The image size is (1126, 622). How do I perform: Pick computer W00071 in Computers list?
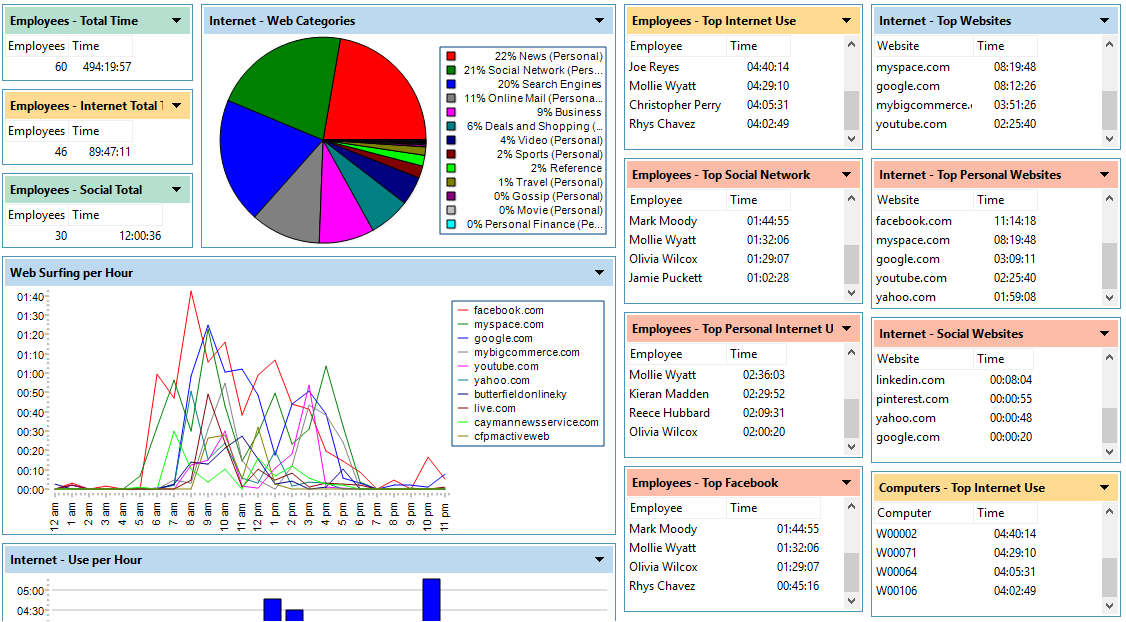click(x=896, y=553)
